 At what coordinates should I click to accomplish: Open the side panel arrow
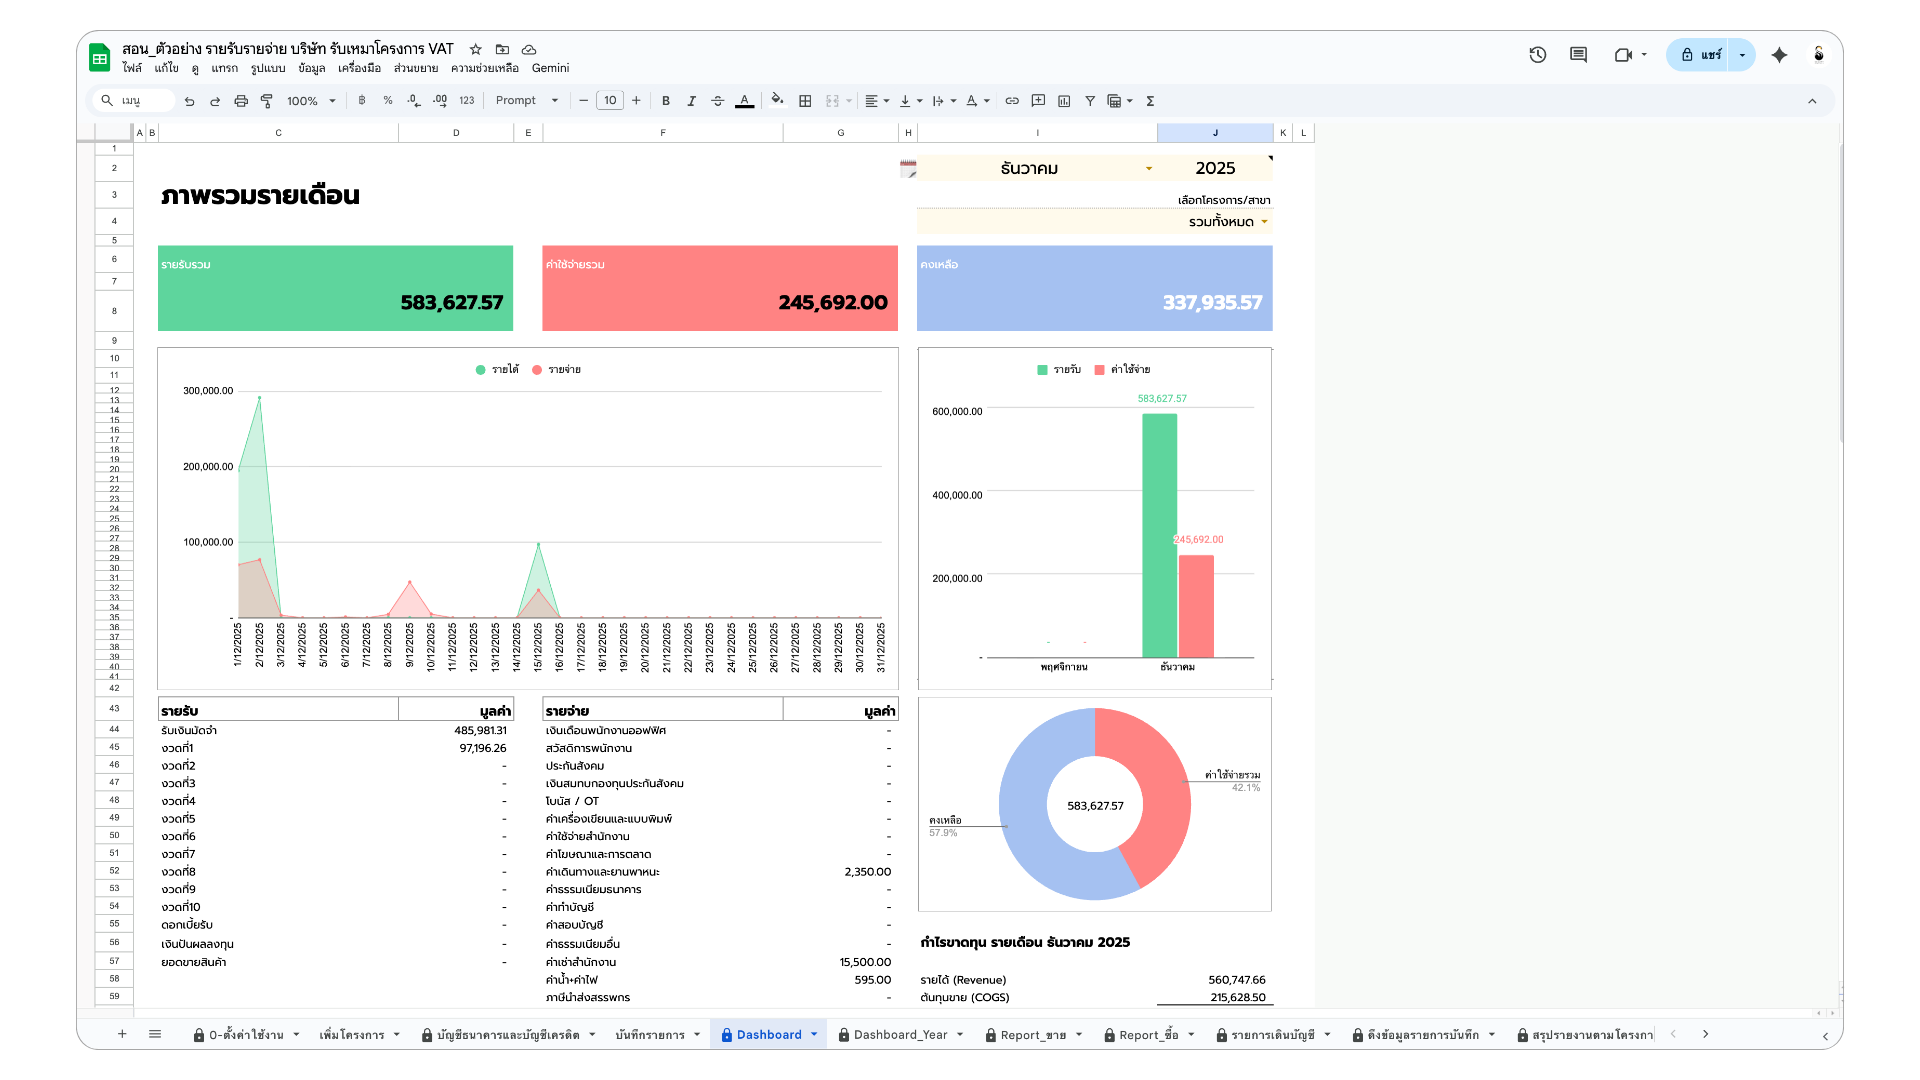(1825, 1036)
